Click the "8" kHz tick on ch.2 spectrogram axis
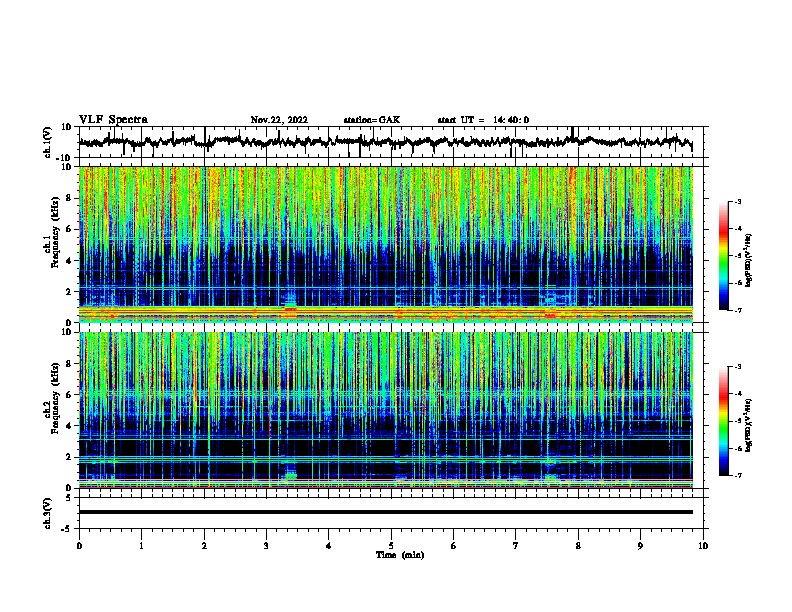 click(69, 364)
